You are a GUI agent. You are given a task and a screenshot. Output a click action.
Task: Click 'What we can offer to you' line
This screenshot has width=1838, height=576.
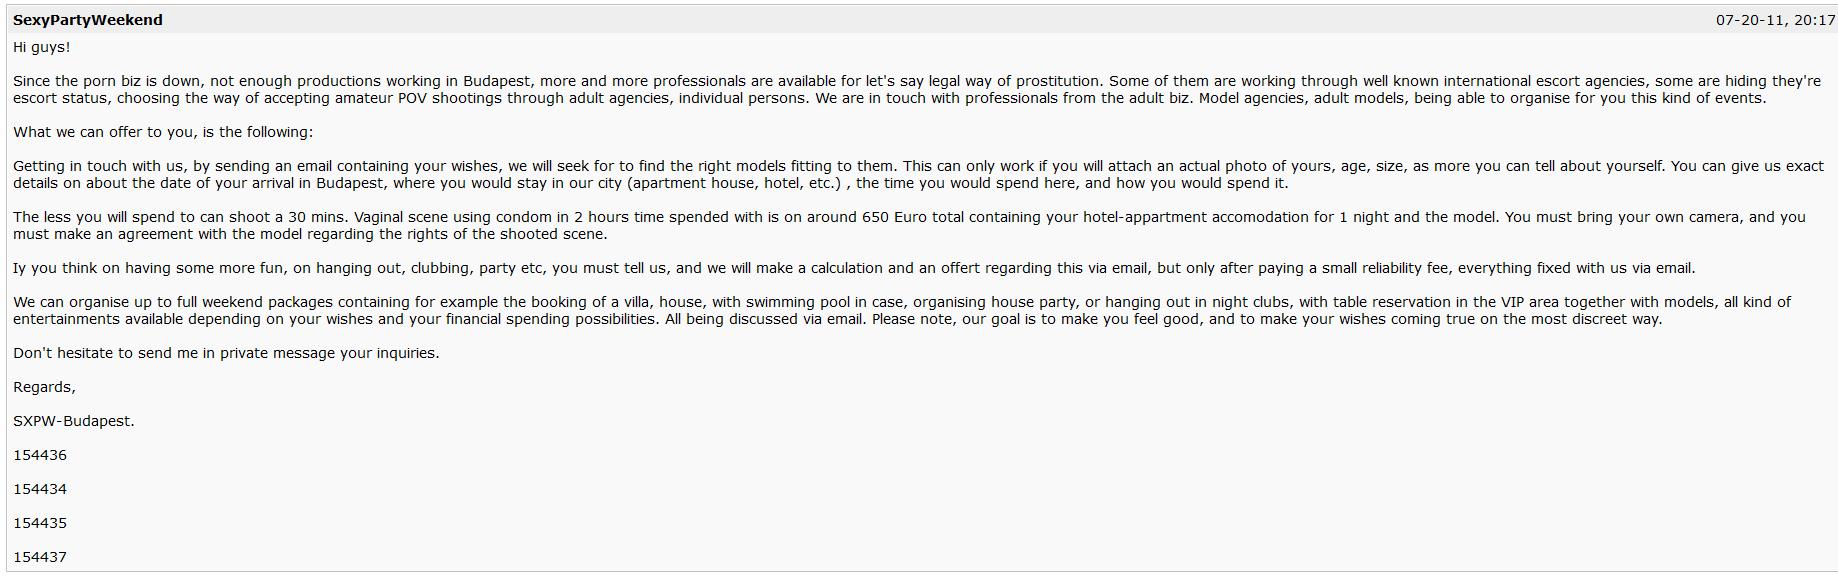click(x=162, y=132)
